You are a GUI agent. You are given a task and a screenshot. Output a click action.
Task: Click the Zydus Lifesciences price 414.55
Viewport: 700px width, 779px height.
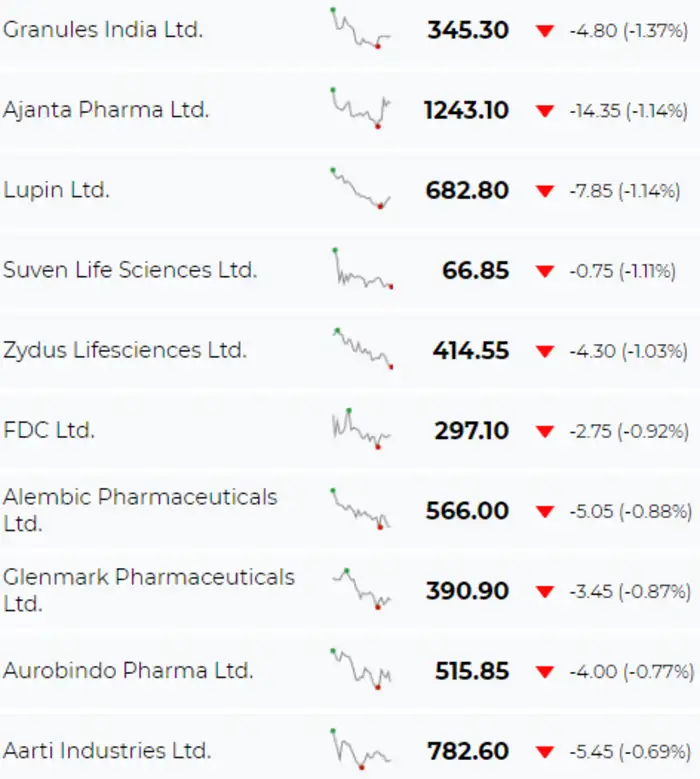471,351
